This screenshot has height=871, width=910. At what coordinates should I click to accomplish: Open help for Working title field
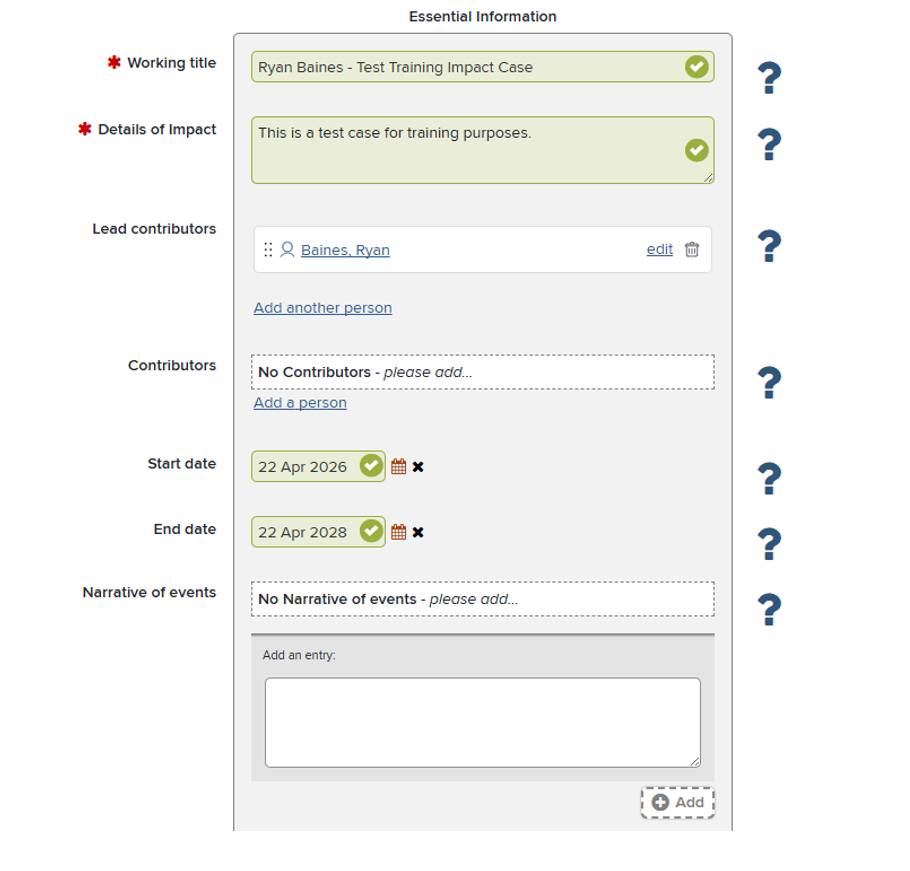(x=770, y=78)
